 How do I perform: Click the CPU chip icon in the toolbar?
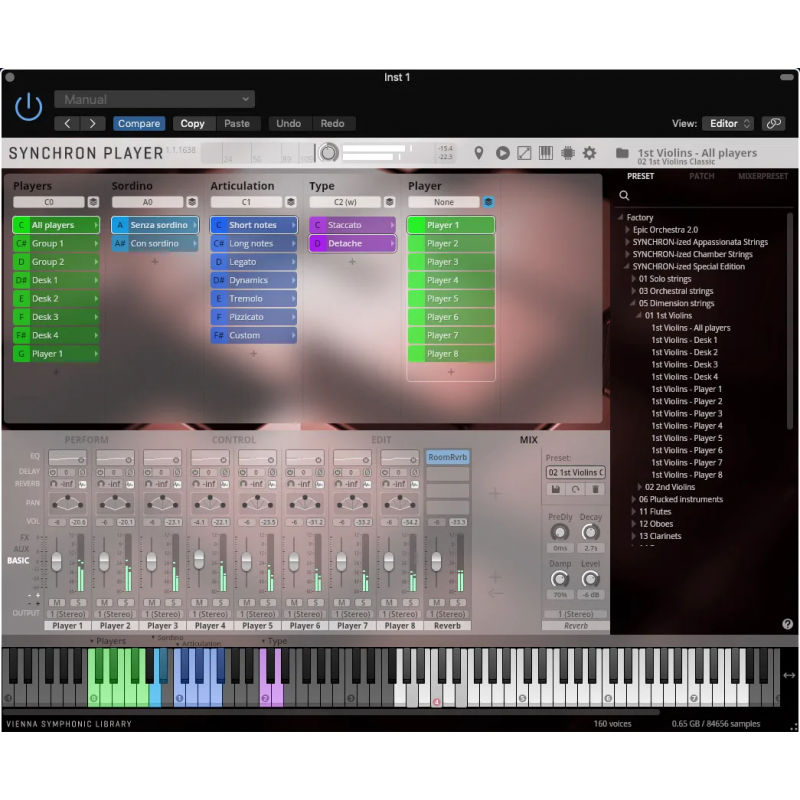click(568, 152)
